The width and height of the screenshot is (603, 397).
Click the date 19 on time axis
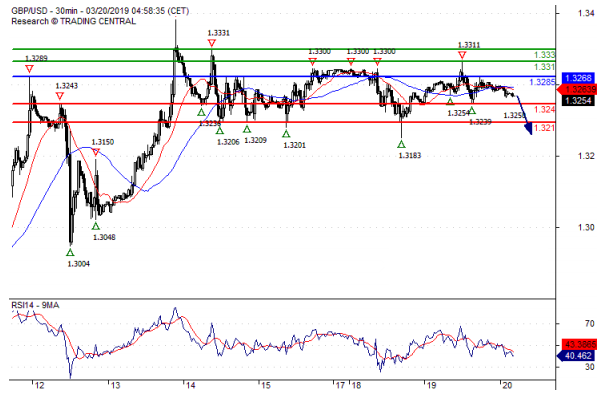[431, 385]
